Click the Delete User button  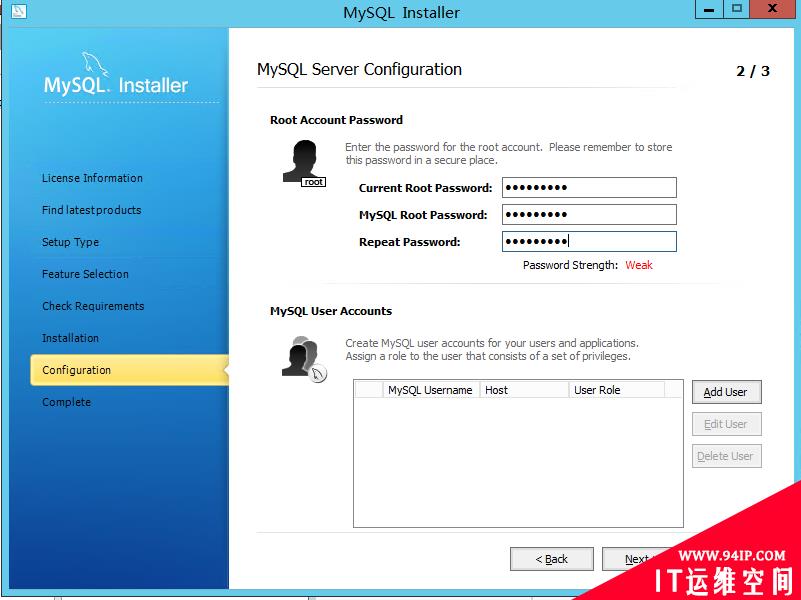(726, 456)
